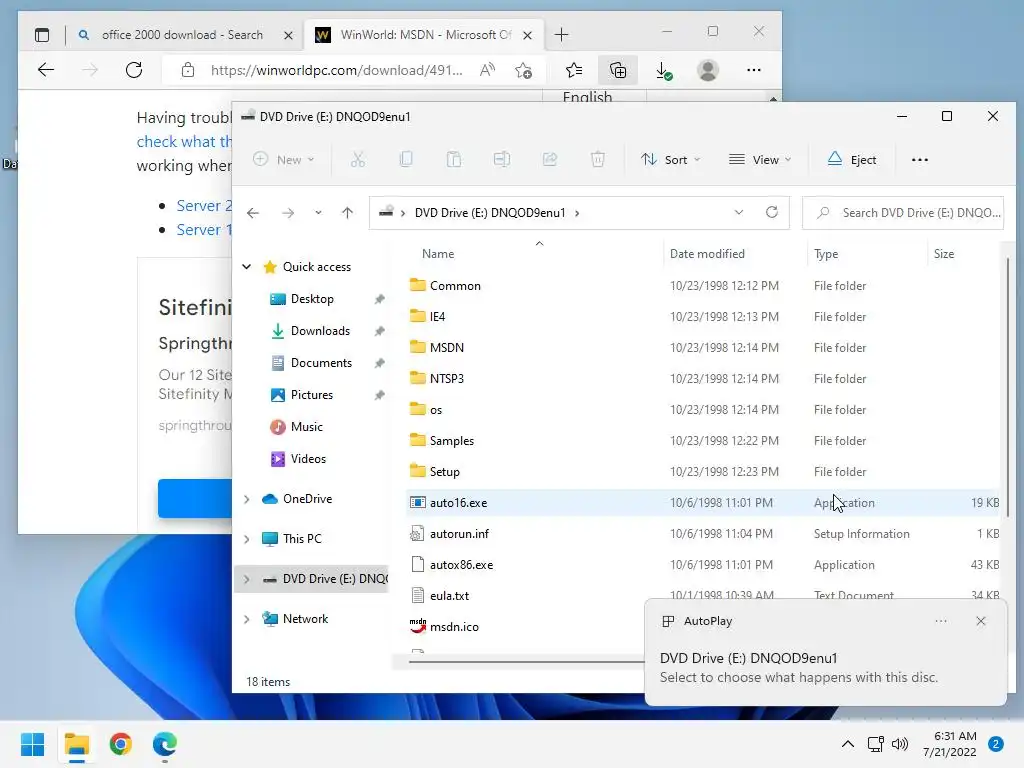Click the Search DVD Drive input field
The width and height of the screenshot is (1024, 768).
click(903, 213)
